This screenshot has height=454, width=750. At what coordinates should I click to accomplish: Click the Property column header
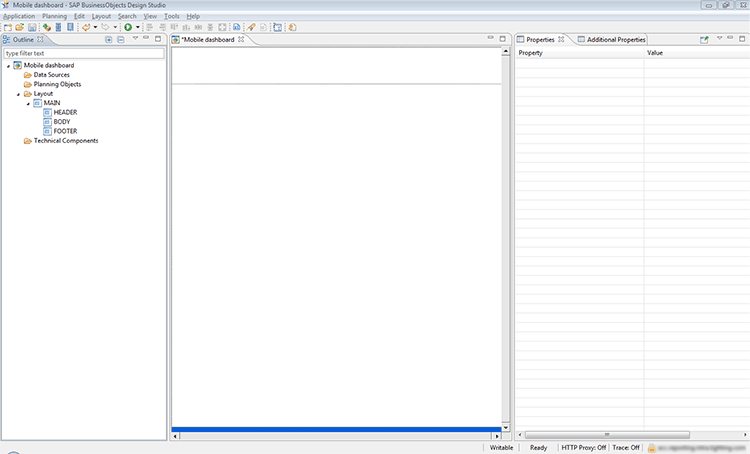pos(579,53)
